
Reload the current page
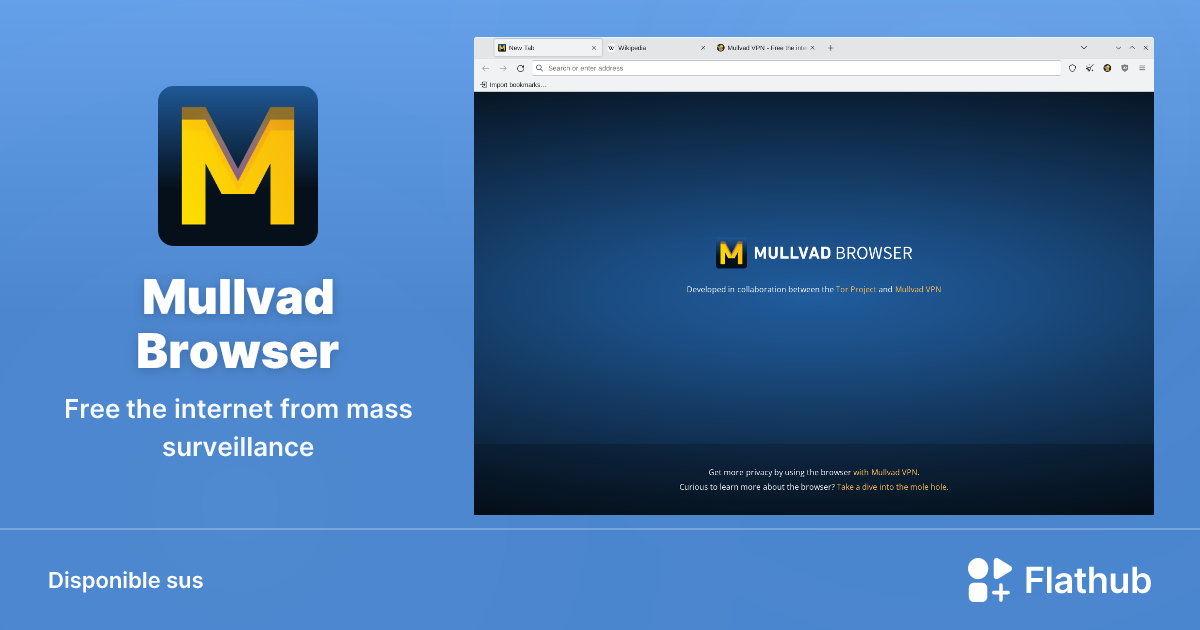point(520,68)
